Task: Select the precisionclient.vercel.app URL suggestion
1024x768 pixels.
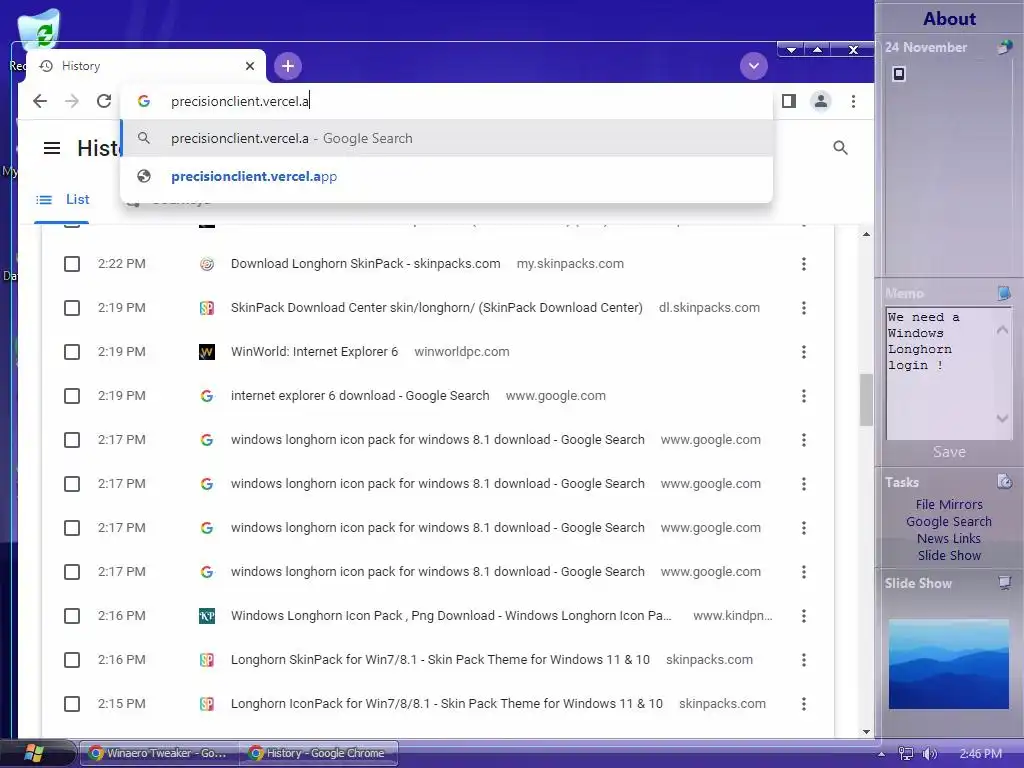Action: [447, 176]
